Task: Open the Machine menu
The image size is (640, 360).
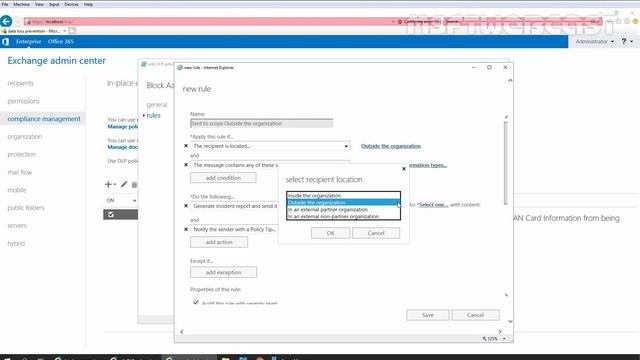Action: [x=21, y=4]
